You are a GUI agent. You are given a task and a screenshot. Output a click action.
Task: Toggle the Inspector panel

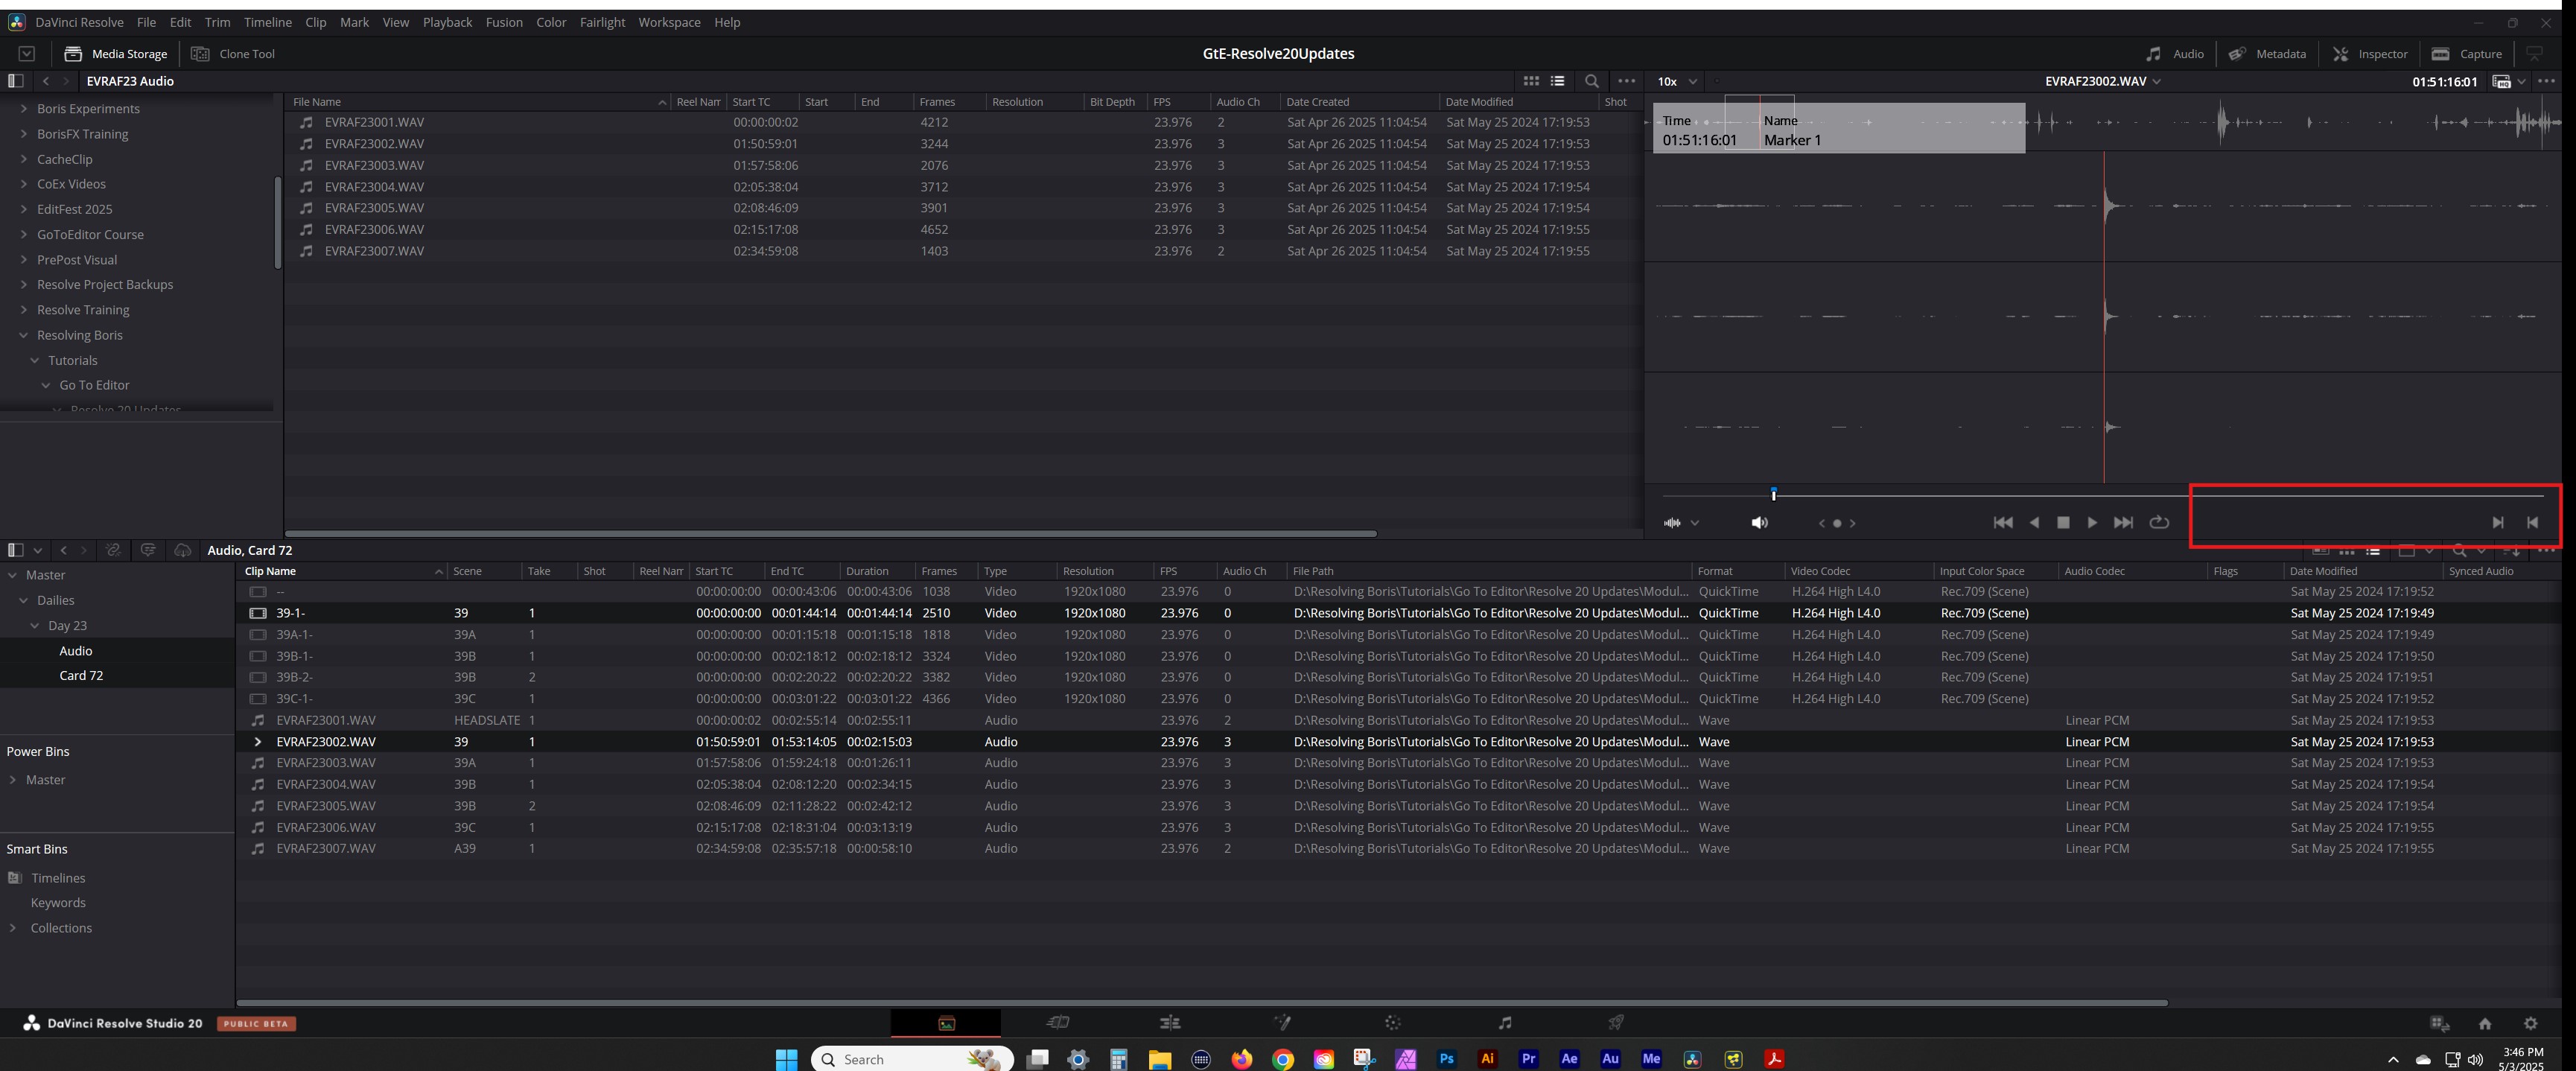click(x=2370, y=54)
